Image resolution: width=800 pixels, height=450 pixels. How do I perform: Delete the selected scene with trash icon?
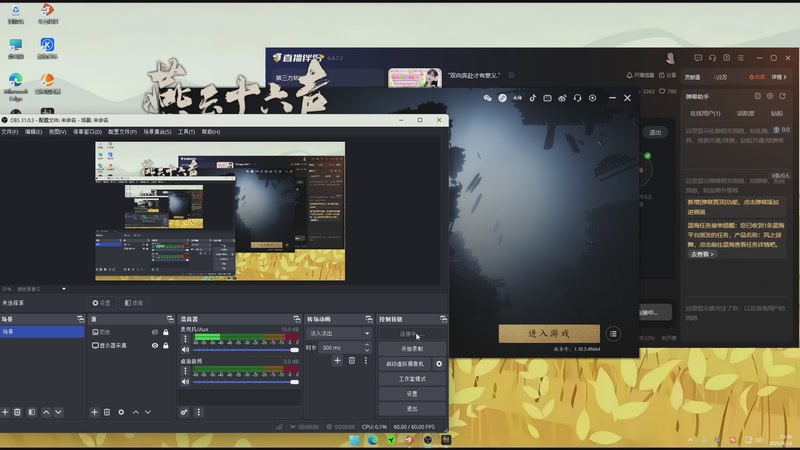click(x=17, y=412)
